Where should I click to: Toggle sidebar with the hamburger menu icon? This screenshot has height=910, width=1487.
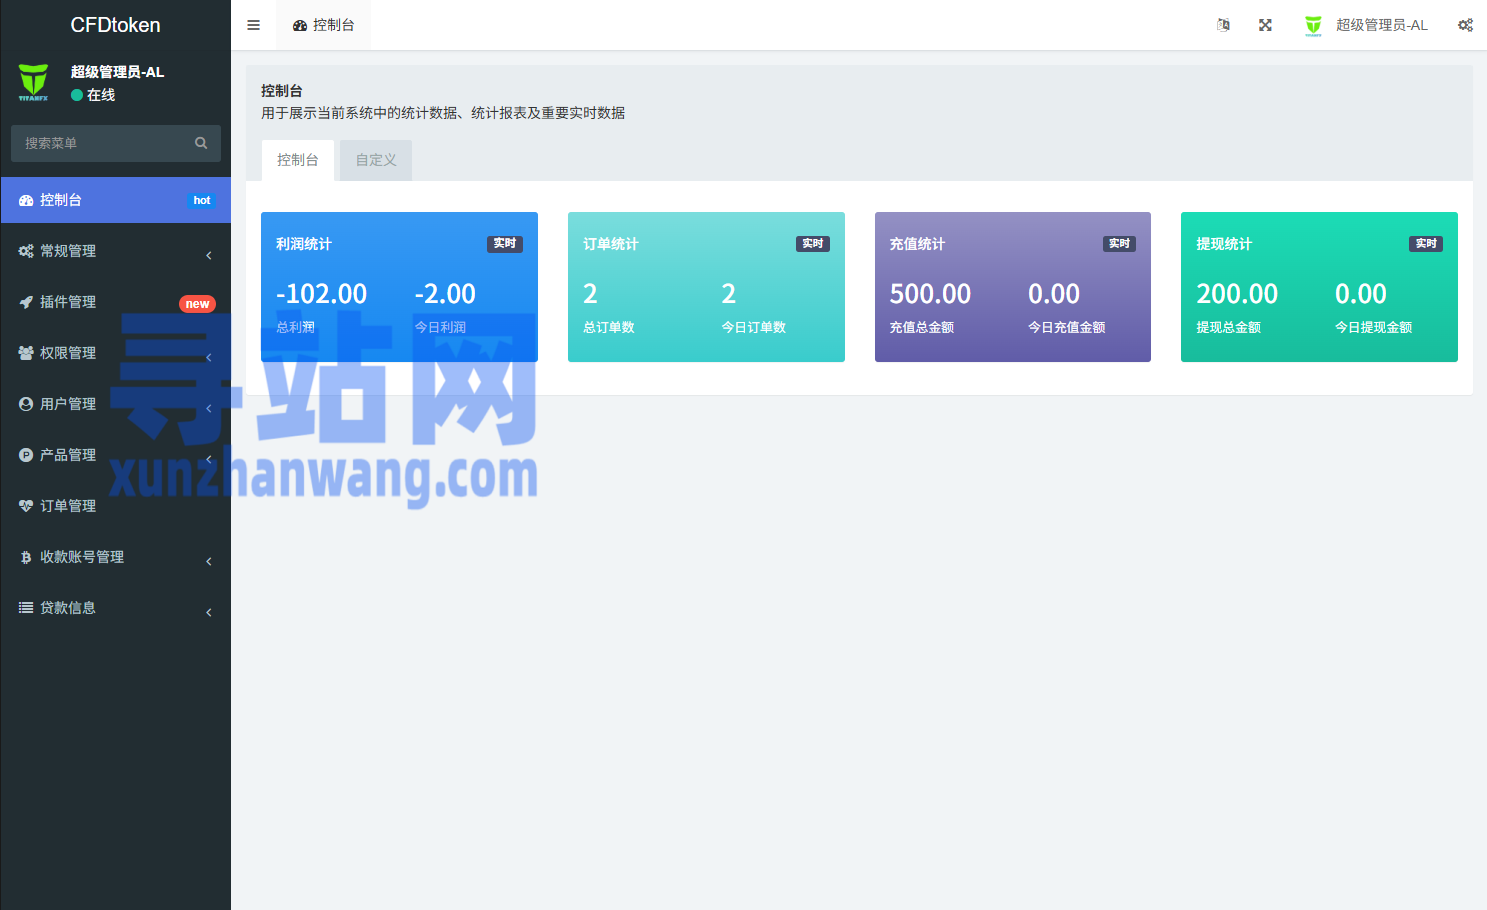click(x=253, y=25)
